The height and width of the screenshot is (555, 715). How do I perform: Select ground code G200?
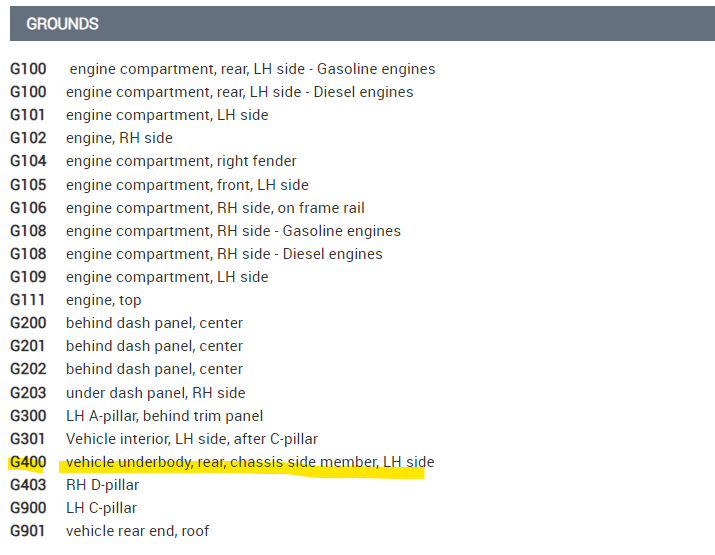pyautogui.click(x=27, y=323)
